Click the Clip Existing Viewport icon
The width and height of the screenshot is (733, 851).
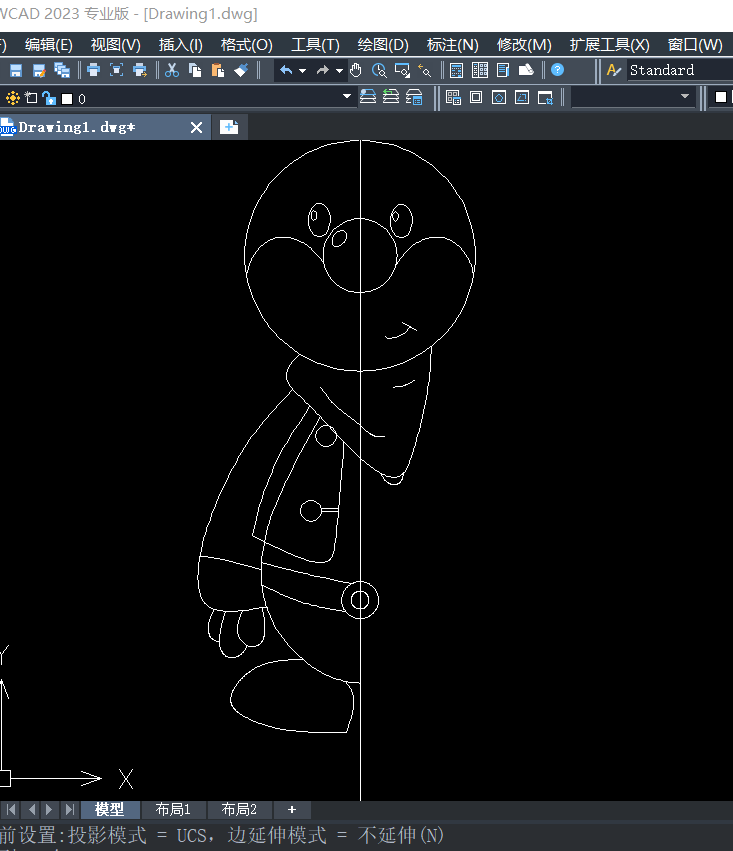click(545, 98)
